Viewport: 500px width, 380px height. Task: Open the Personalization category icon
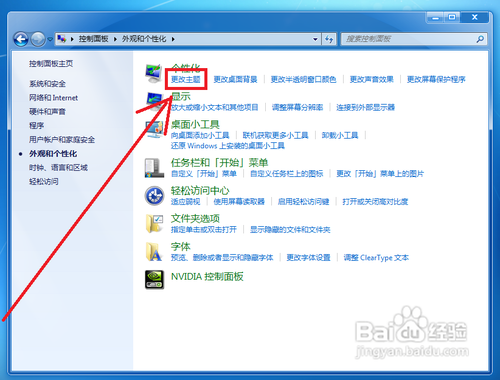pos(154,73)
